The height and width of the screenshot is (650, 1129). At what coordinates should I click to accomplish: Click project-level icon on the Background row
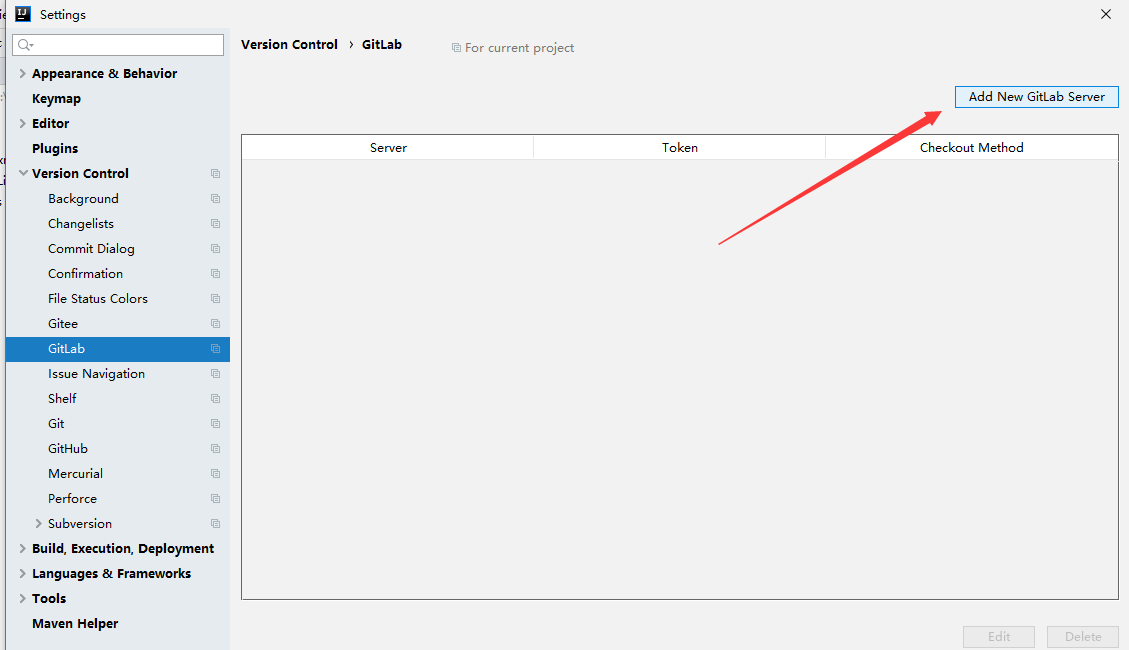point(215,199)
